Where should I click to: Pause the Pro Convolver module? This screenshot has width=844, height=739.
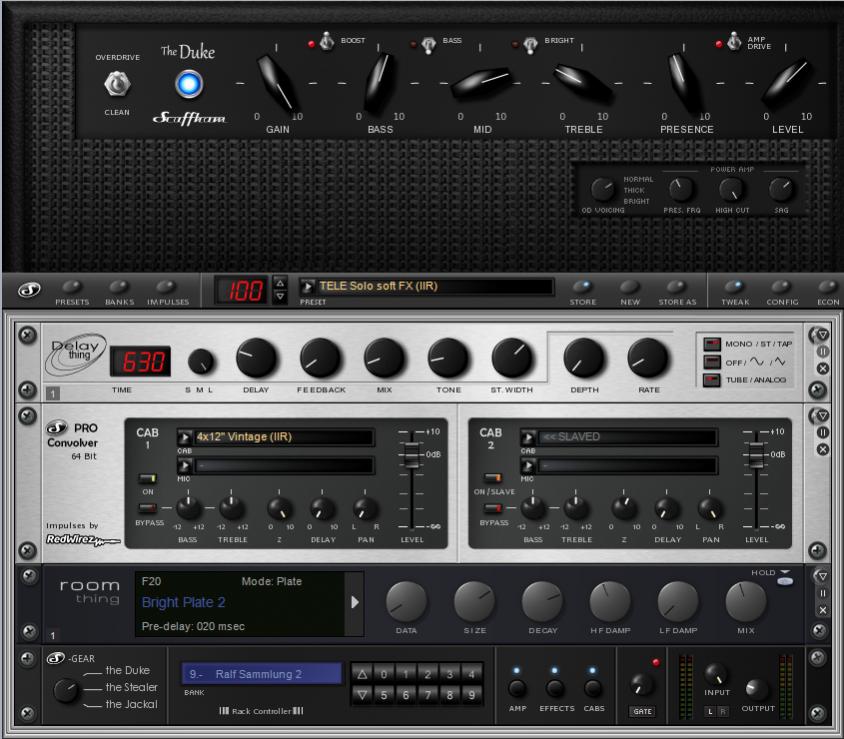pos(823,433)
